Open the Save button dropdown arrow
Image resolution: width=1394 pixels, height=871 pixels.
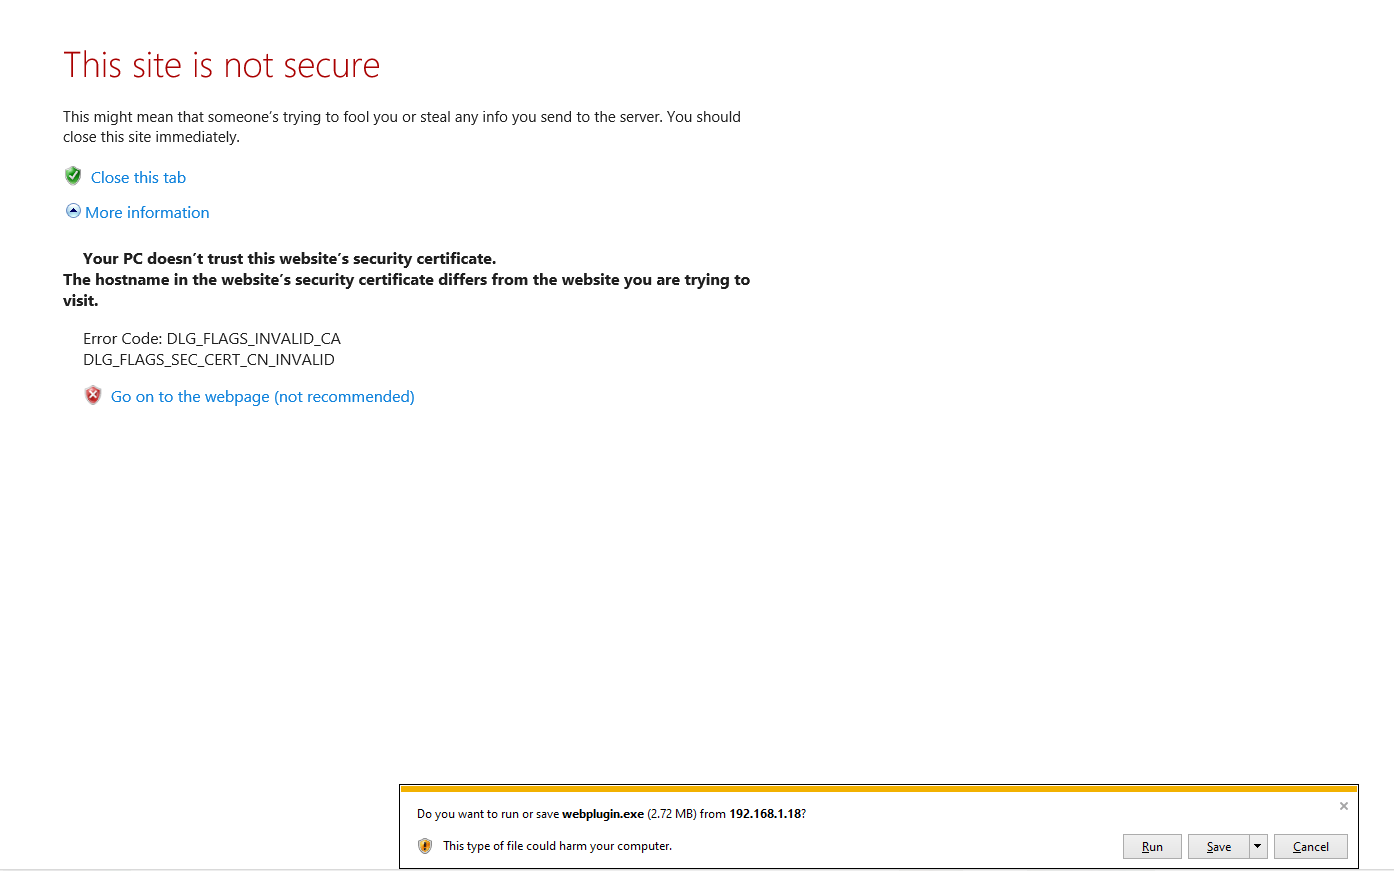(1258, 846)
